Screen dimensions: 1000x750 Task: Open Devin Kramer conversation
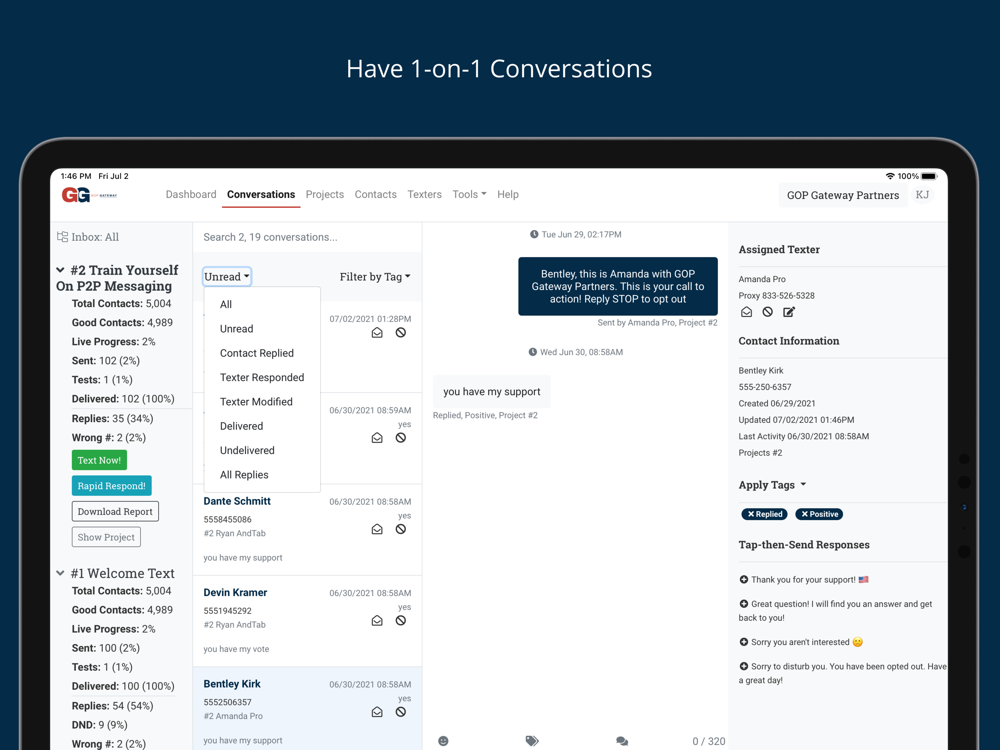pos(307,621)
